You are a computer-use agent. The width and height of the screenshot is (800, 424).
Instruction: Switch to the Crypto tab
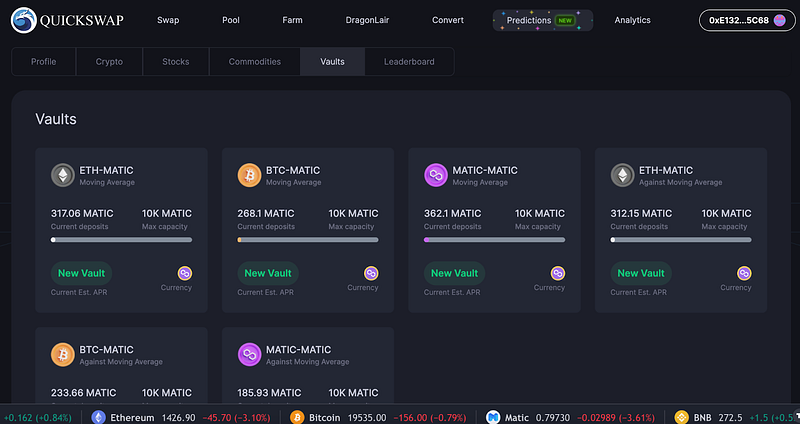pos(109,62)
